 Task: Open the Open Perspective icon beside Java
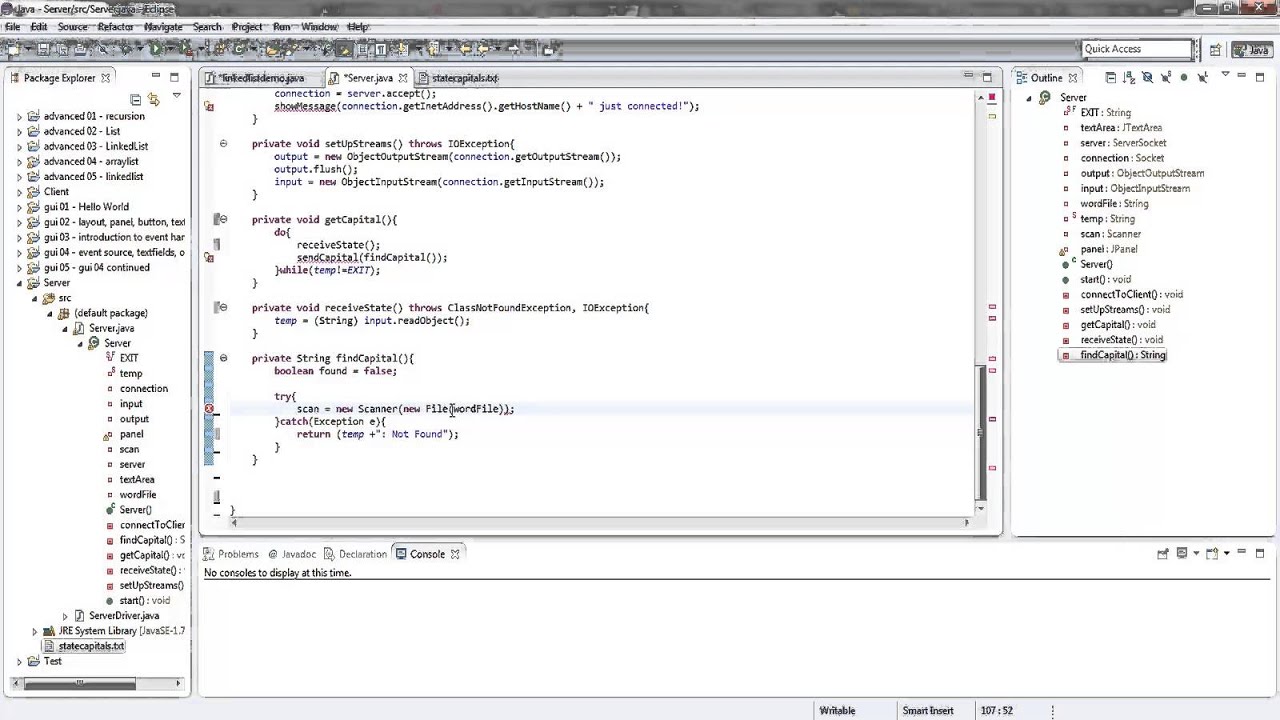[x=1215, y=49]
